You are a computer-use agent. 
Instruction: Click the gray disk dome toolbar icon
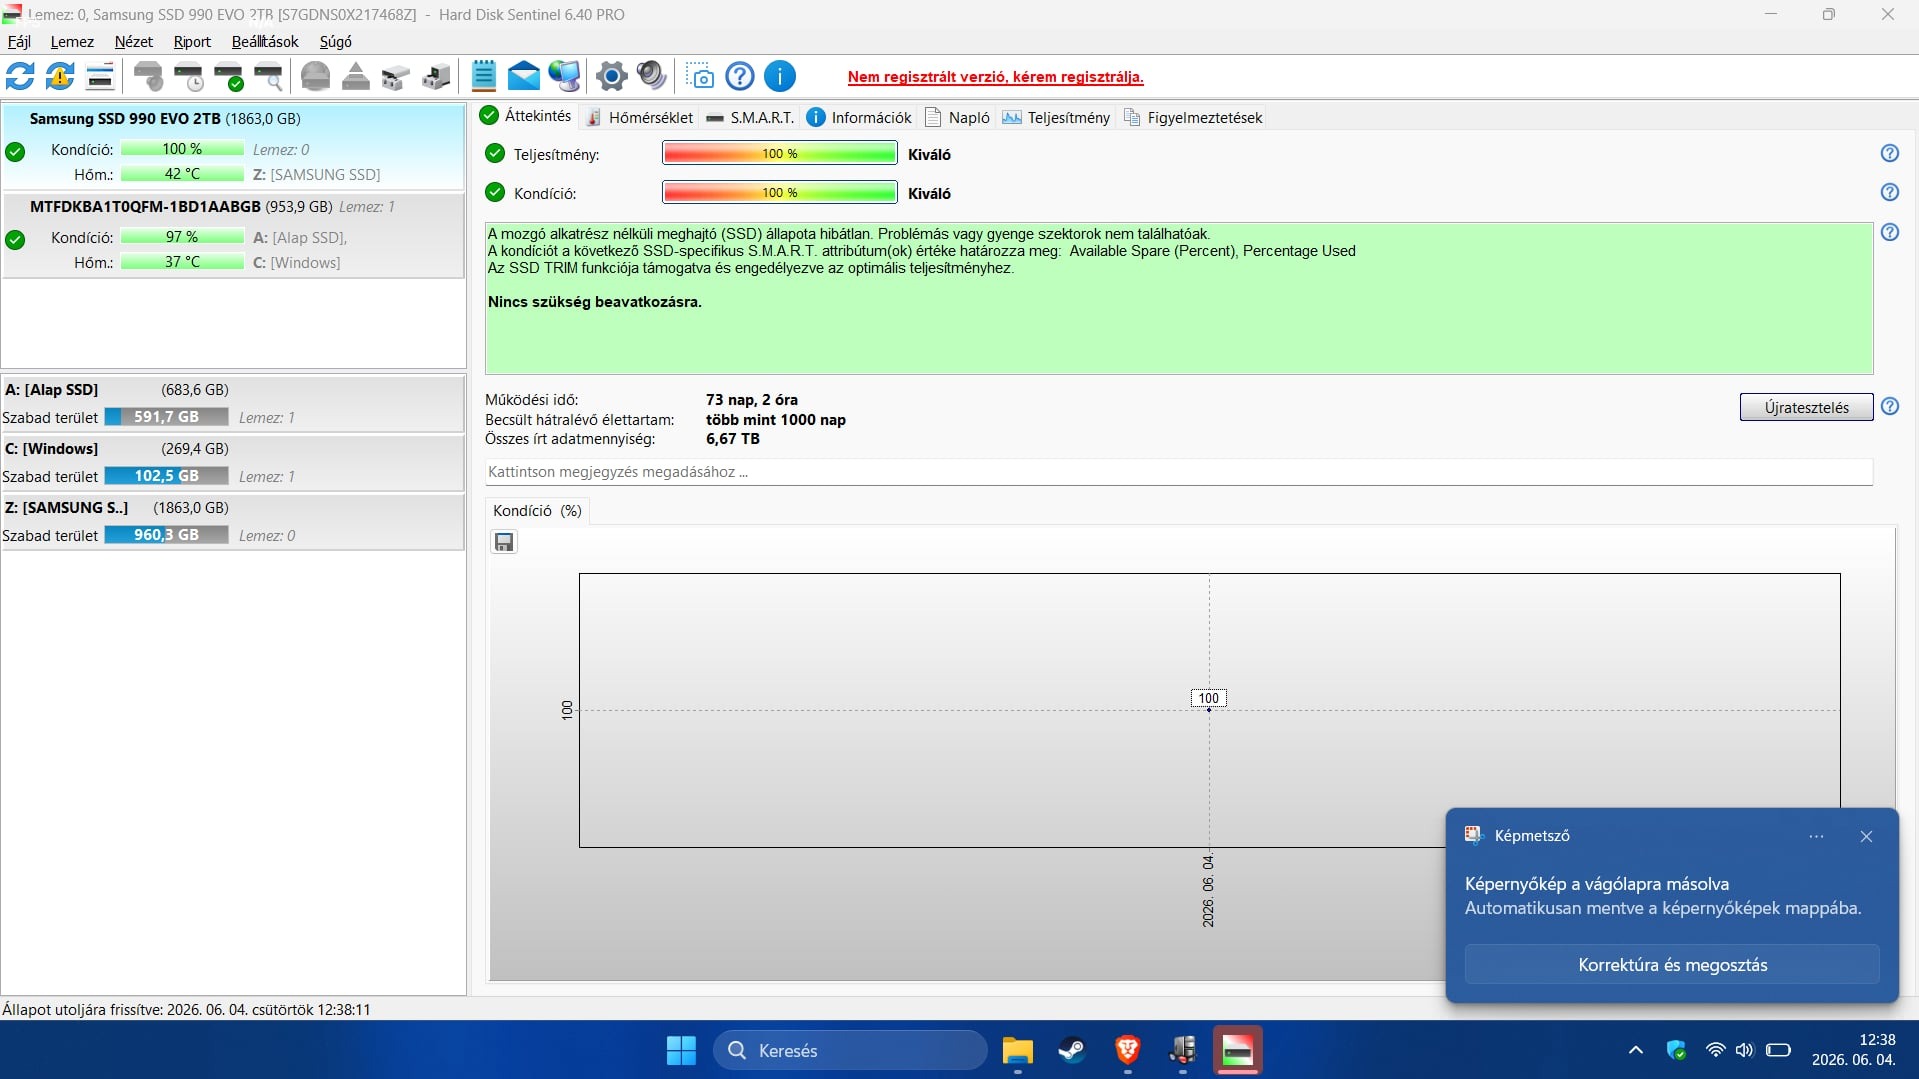316,76
